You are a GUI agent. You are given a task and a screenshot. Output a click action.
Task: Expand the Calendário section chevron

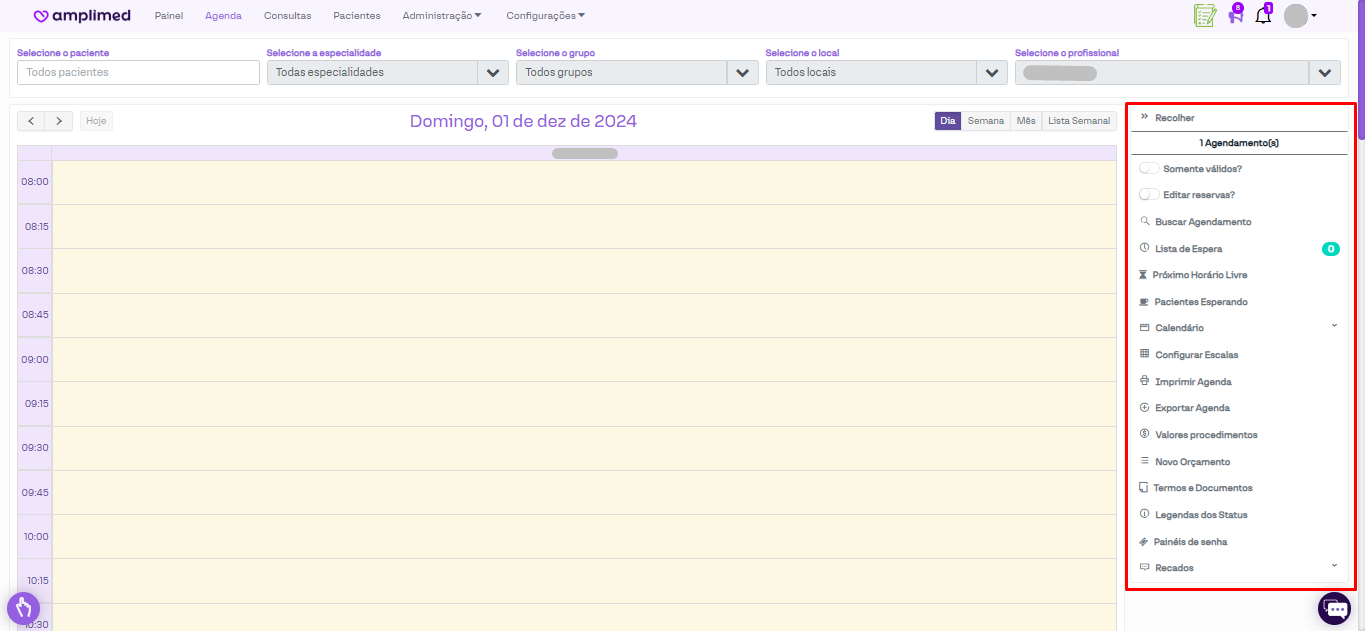pos(1334,326)
